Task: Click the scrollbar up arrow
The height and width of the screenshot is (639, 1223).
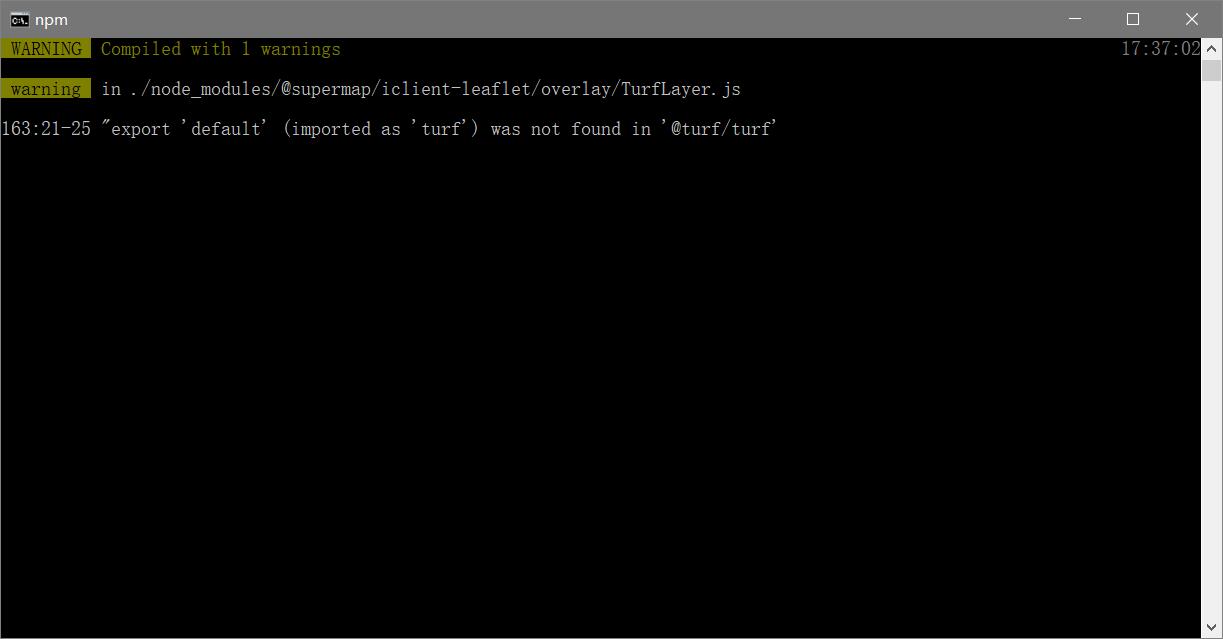Action: (1211, 48)
